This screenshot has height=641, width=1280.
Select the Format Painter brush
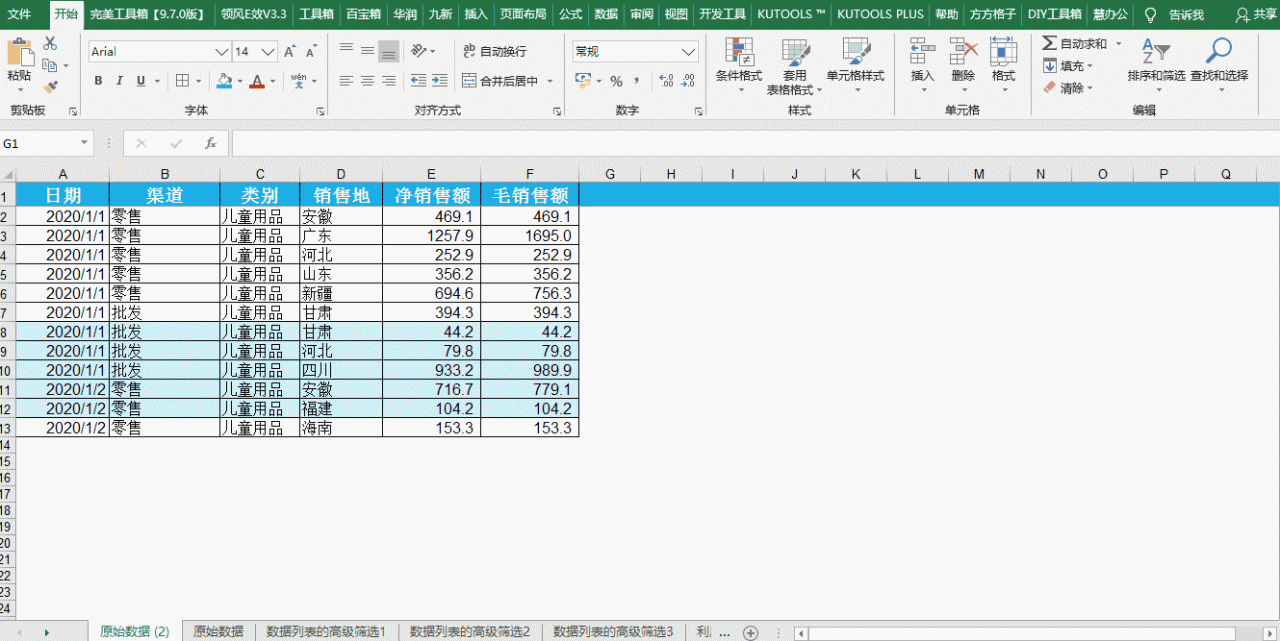coord(50,87)
